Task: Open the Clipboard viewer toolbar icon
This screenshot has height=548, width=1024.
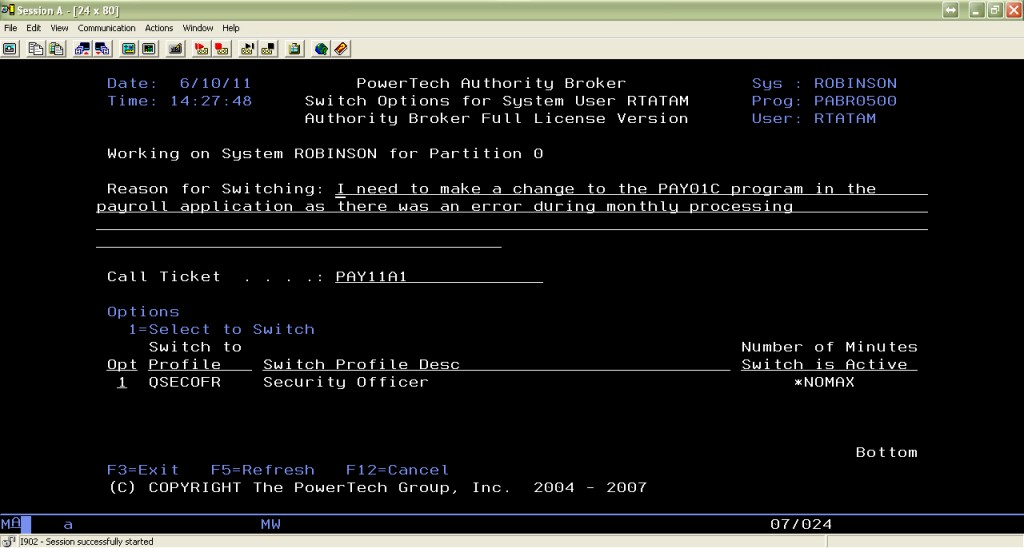Action: pos(295,49)
